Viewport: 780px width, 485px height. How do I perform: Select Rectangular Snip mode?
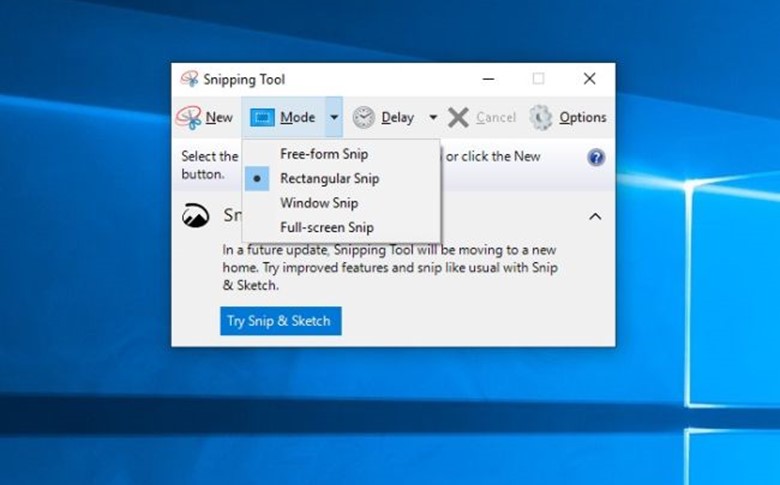[341, 179]
